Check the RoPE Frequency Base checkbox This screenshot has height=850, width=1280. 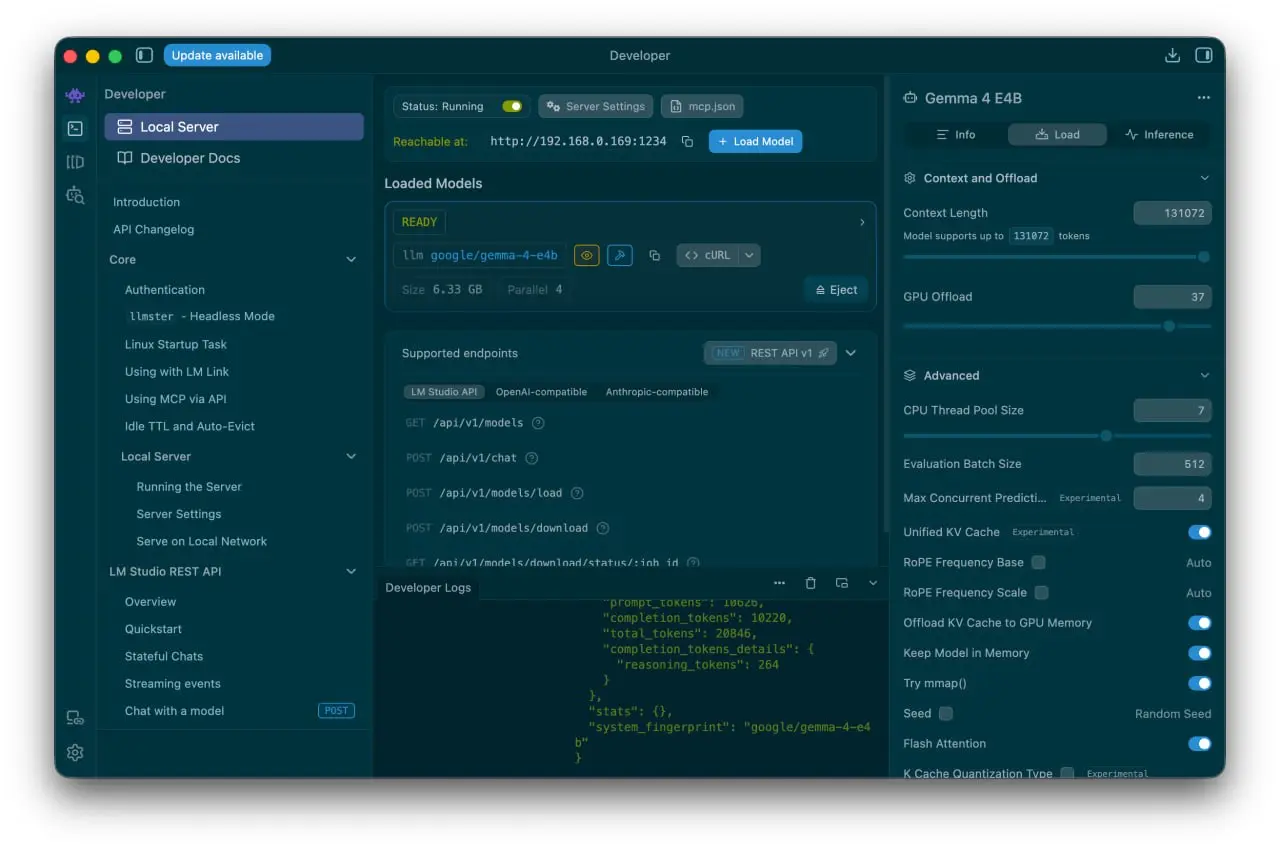pyautogui.click(x=1039, y=562)
